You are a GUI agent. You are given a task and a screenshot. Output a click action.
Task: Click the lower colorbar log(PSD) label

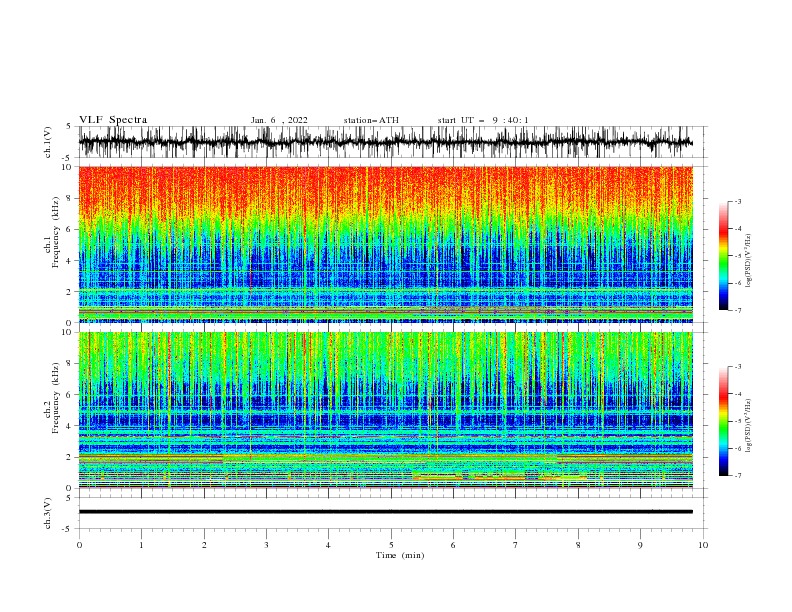tap(749, 426)
